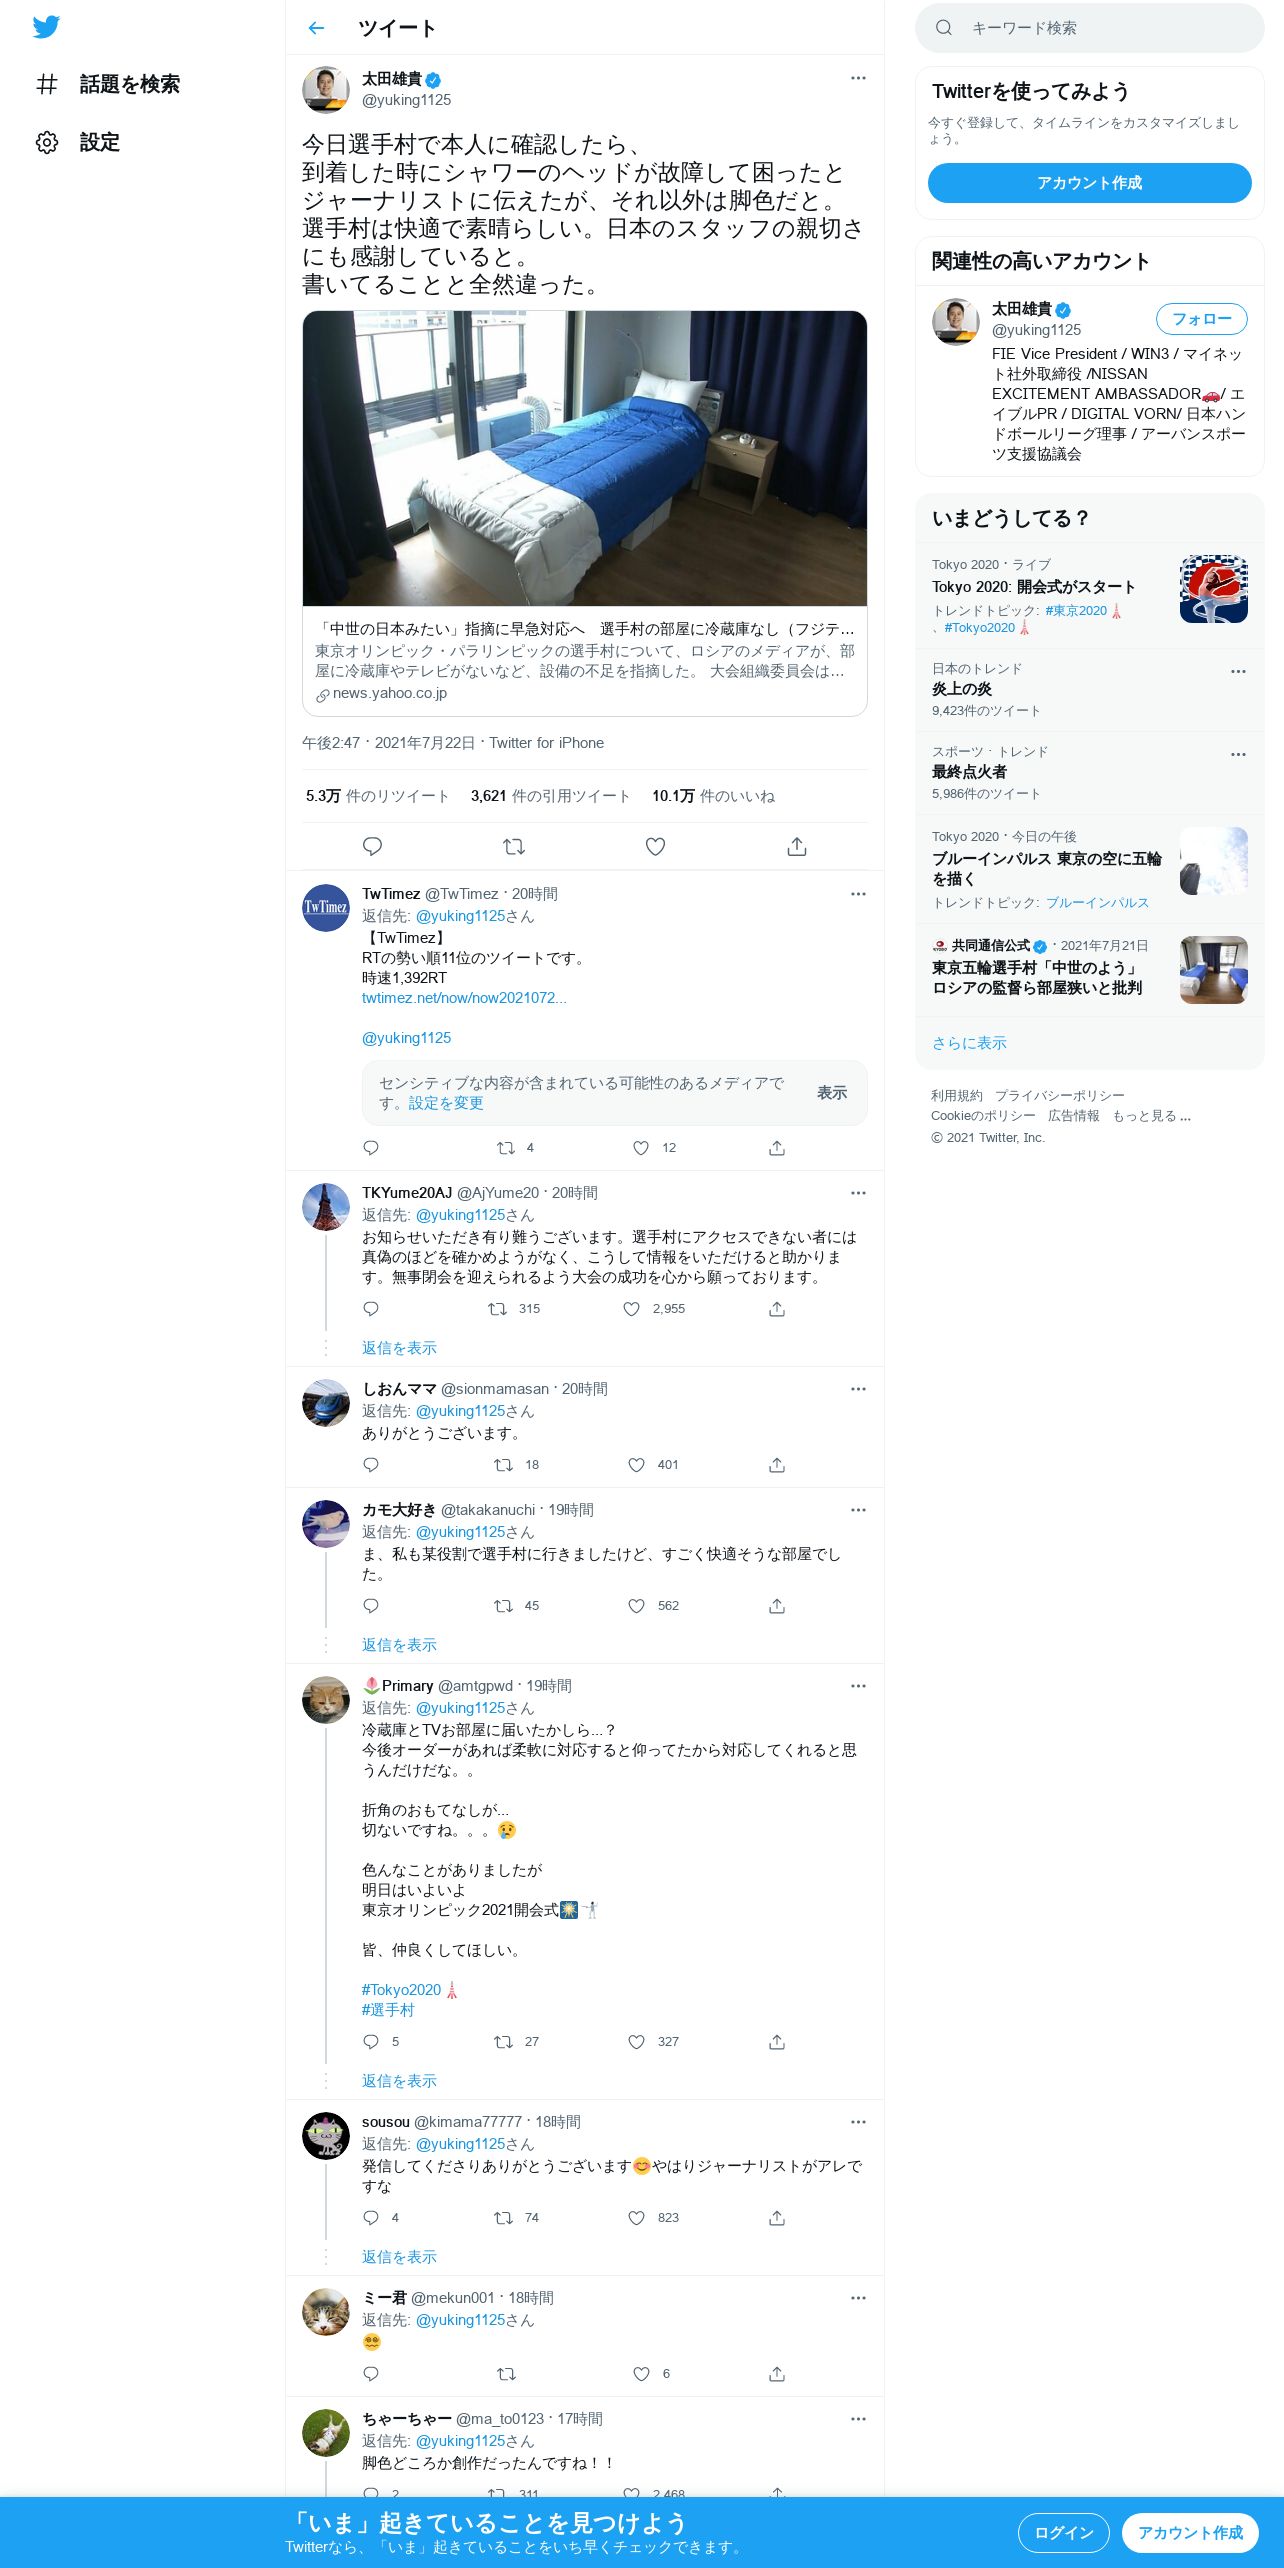Like the main tweet with heart icon
This screenshot has width=1284, height=2568.
655,846
